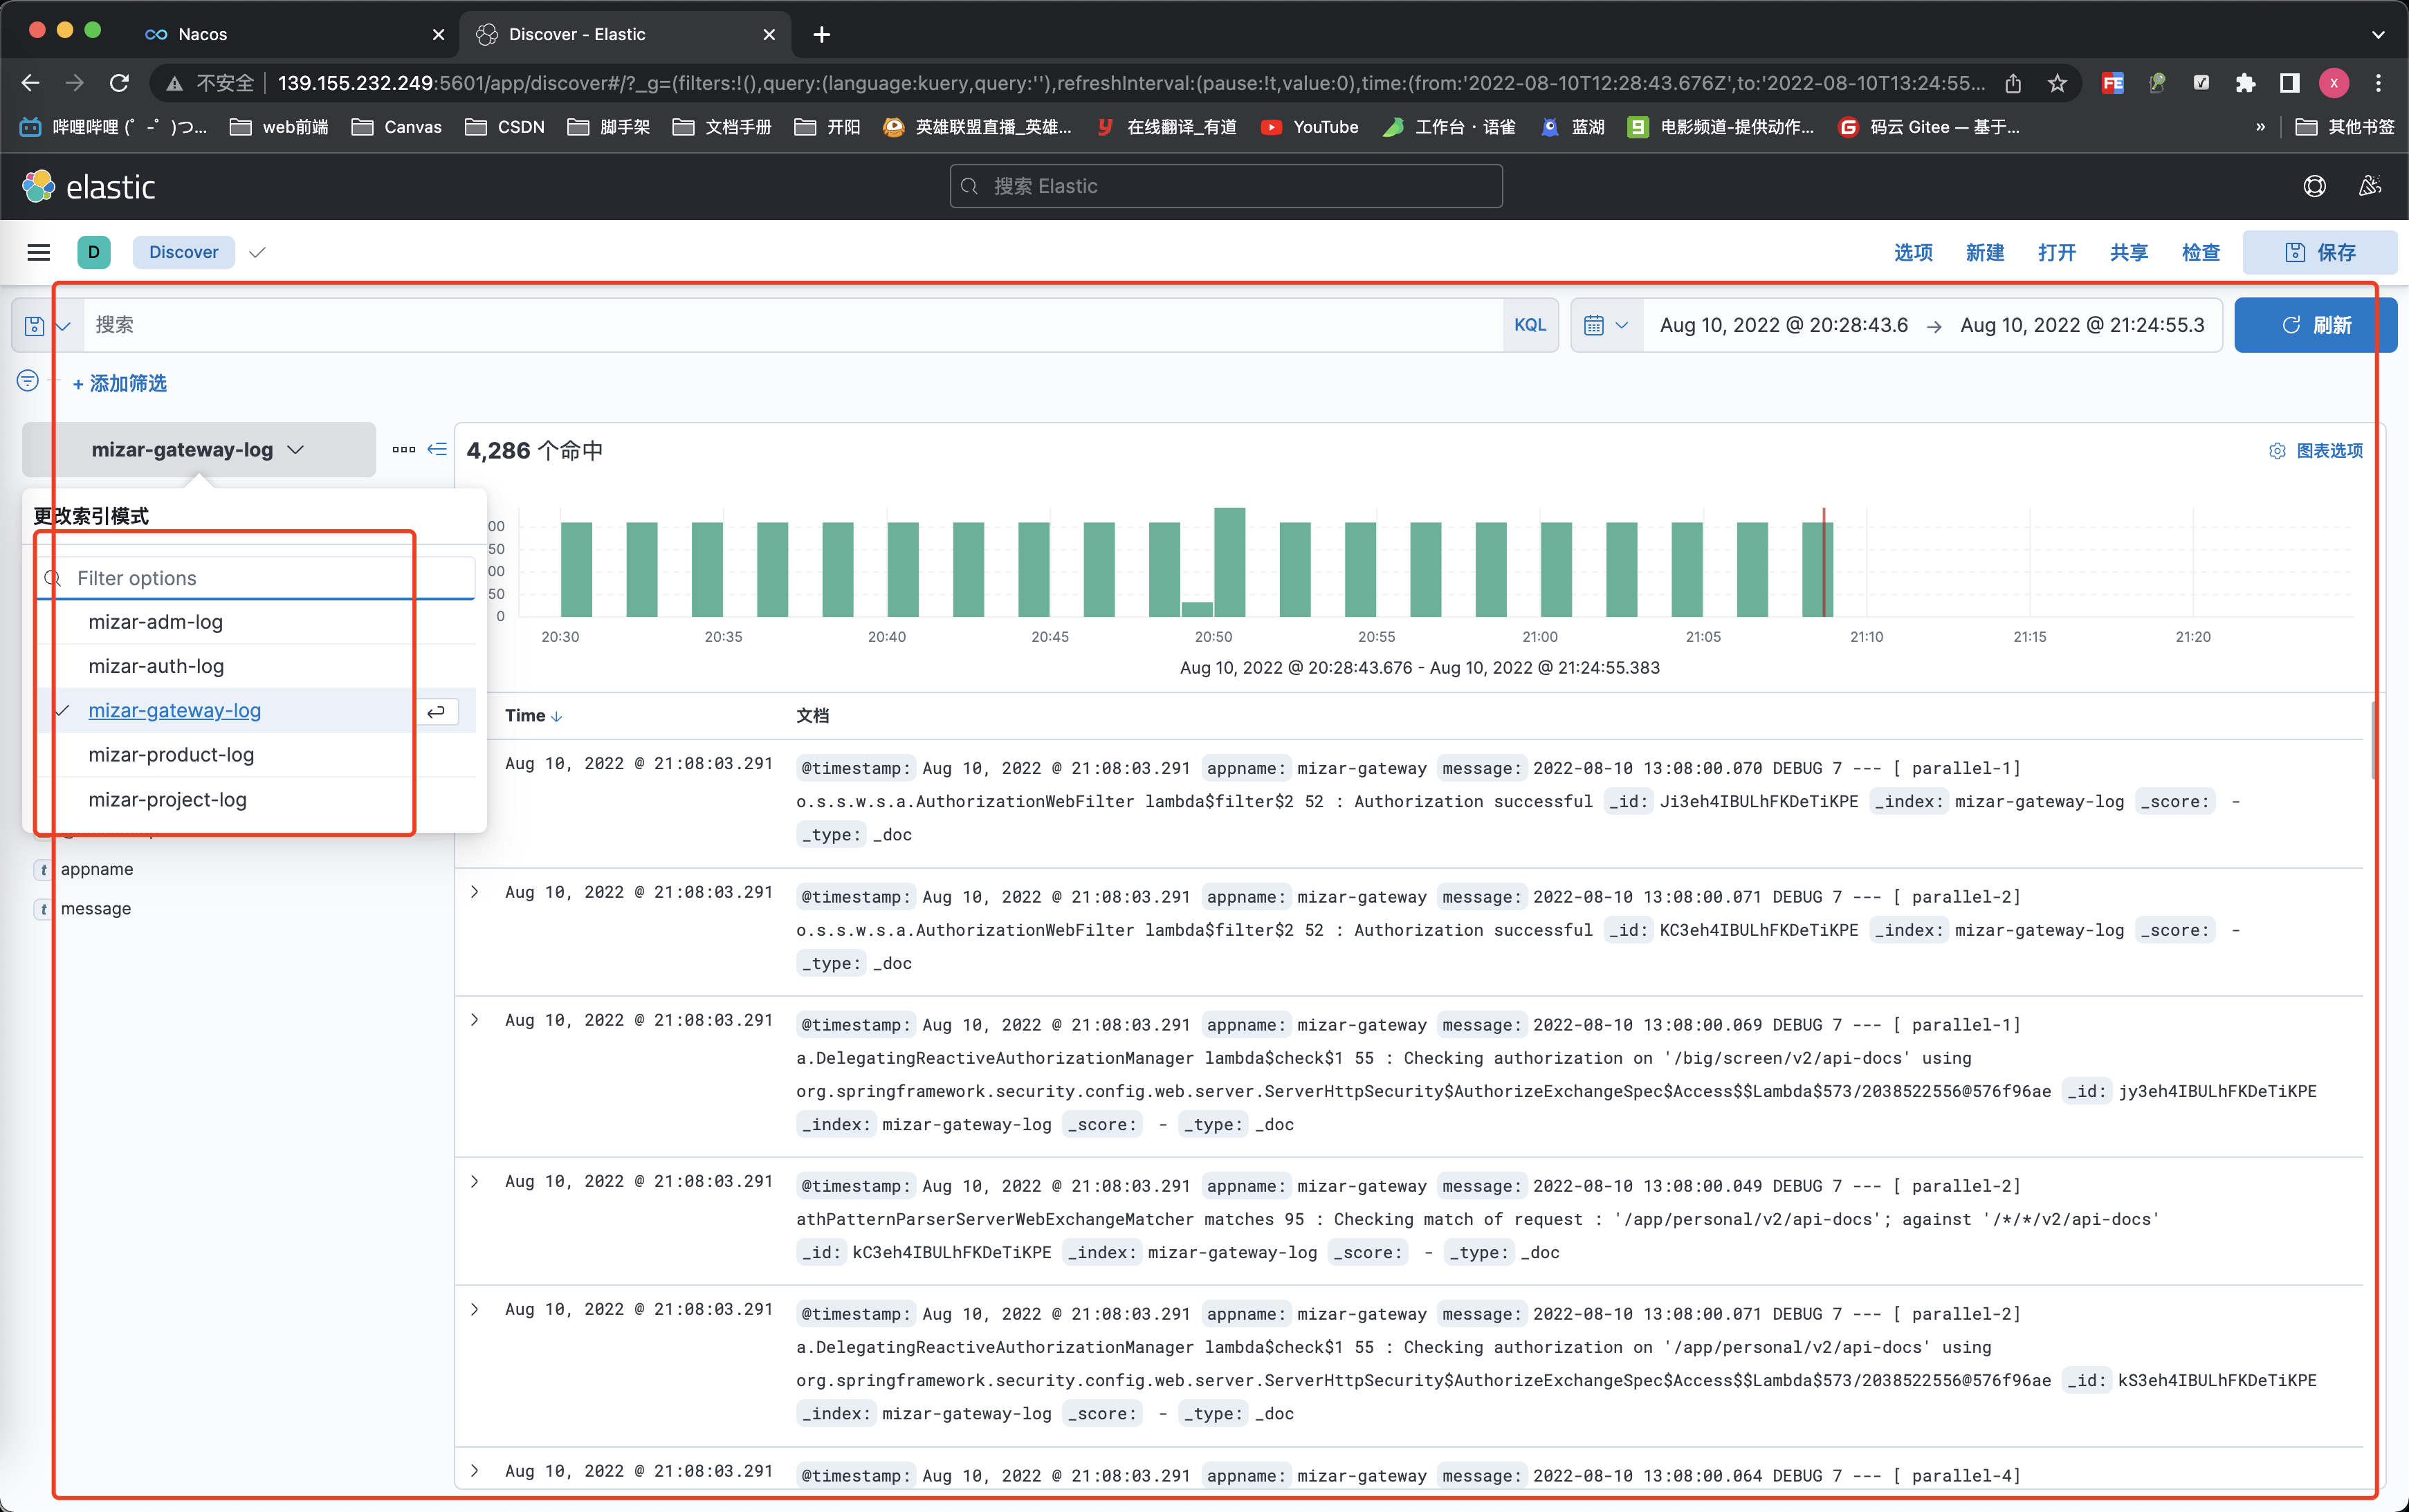Toggle the KQL query language button

(x=1529, y=325)
